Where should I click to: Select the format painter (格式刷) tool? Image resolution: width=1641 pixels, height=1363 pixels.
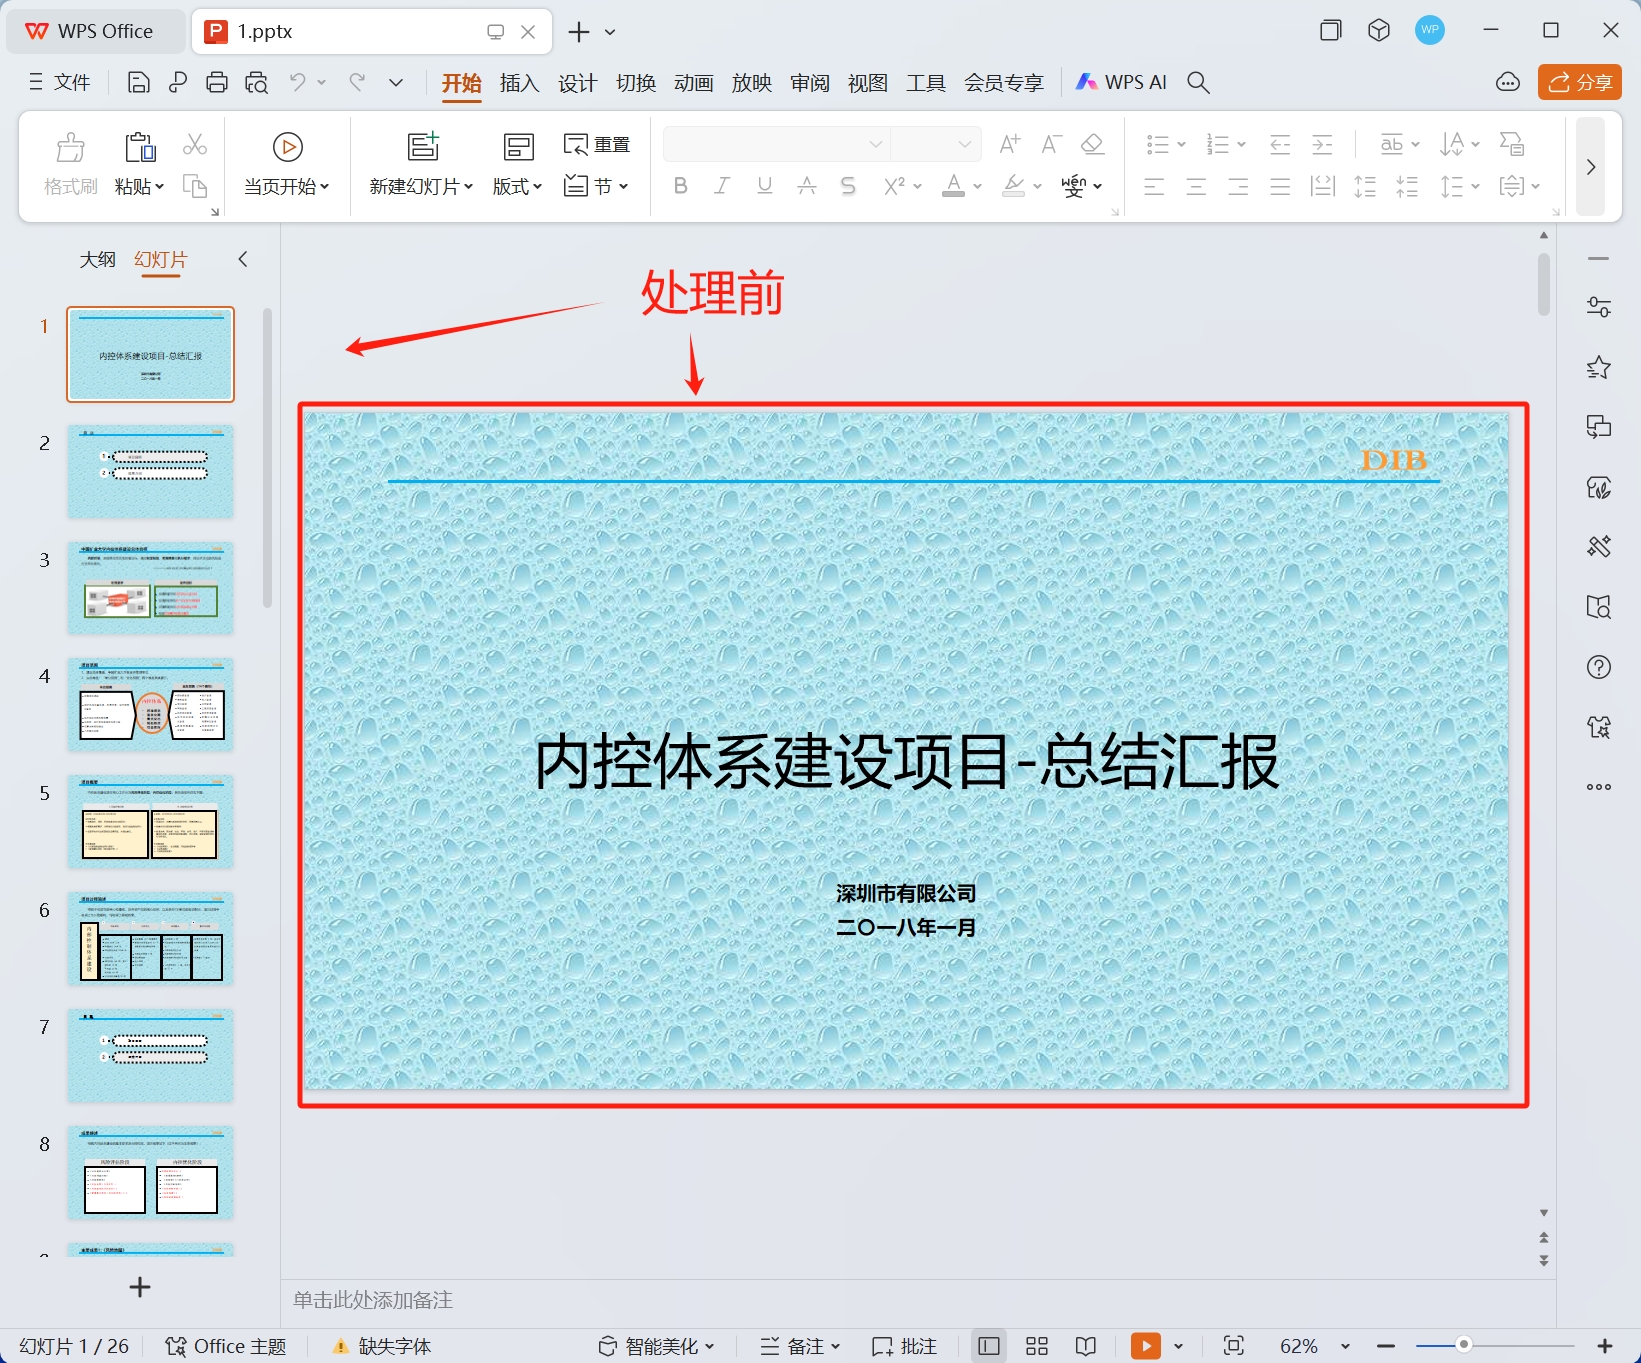click(69, 161)
